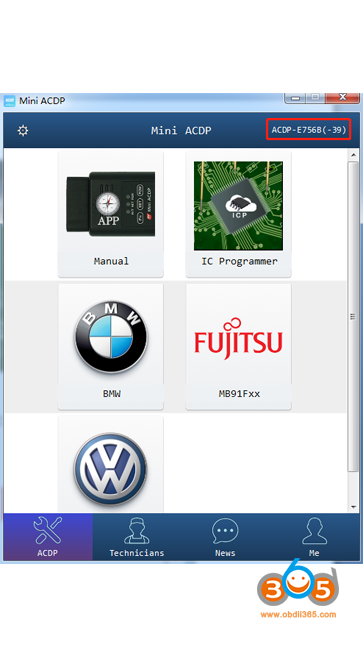Maximize the Mini ACDP window
This screenshot has width=363, height=650.
tap(315, 98)
